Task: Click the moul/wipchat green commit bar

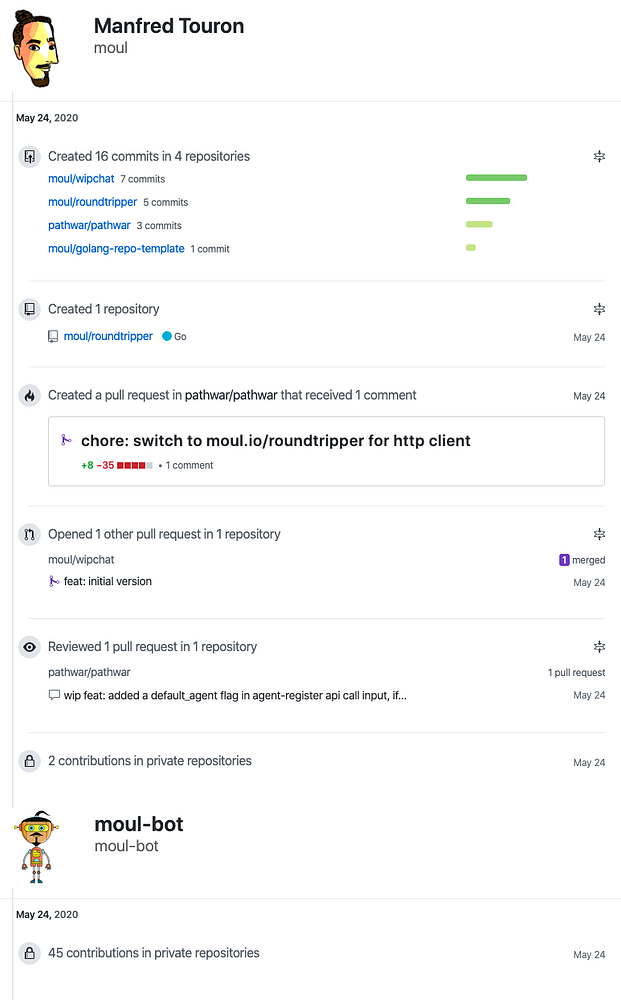Action: pos(496,178)
